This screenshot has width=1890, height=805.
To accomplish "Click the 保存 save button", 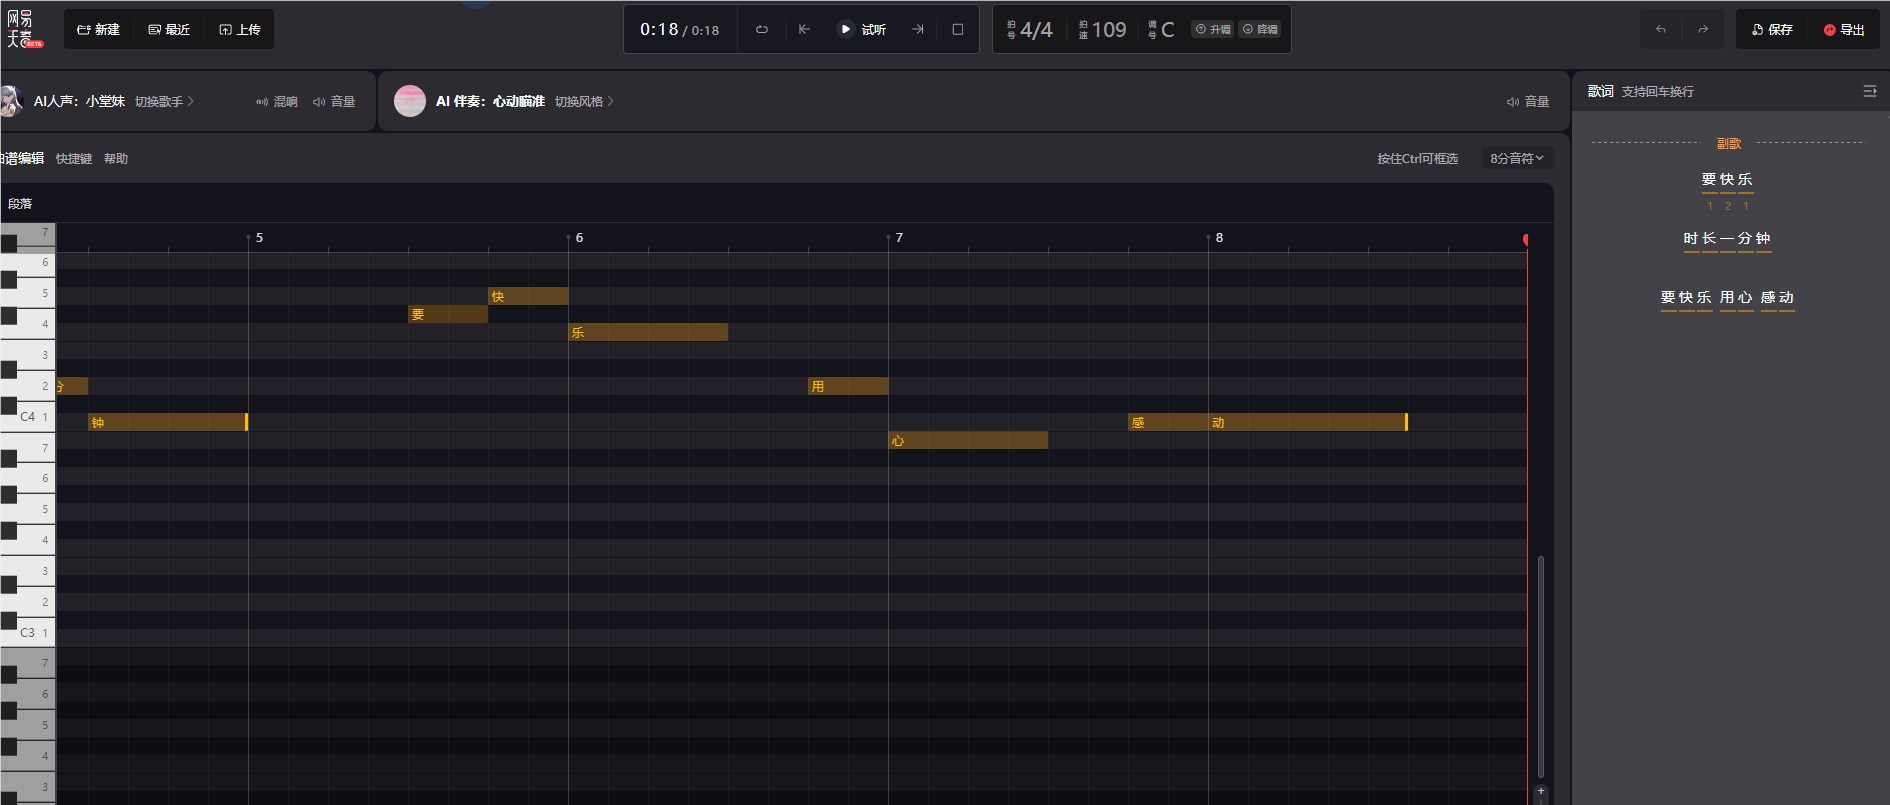I will coord(1772,30).
